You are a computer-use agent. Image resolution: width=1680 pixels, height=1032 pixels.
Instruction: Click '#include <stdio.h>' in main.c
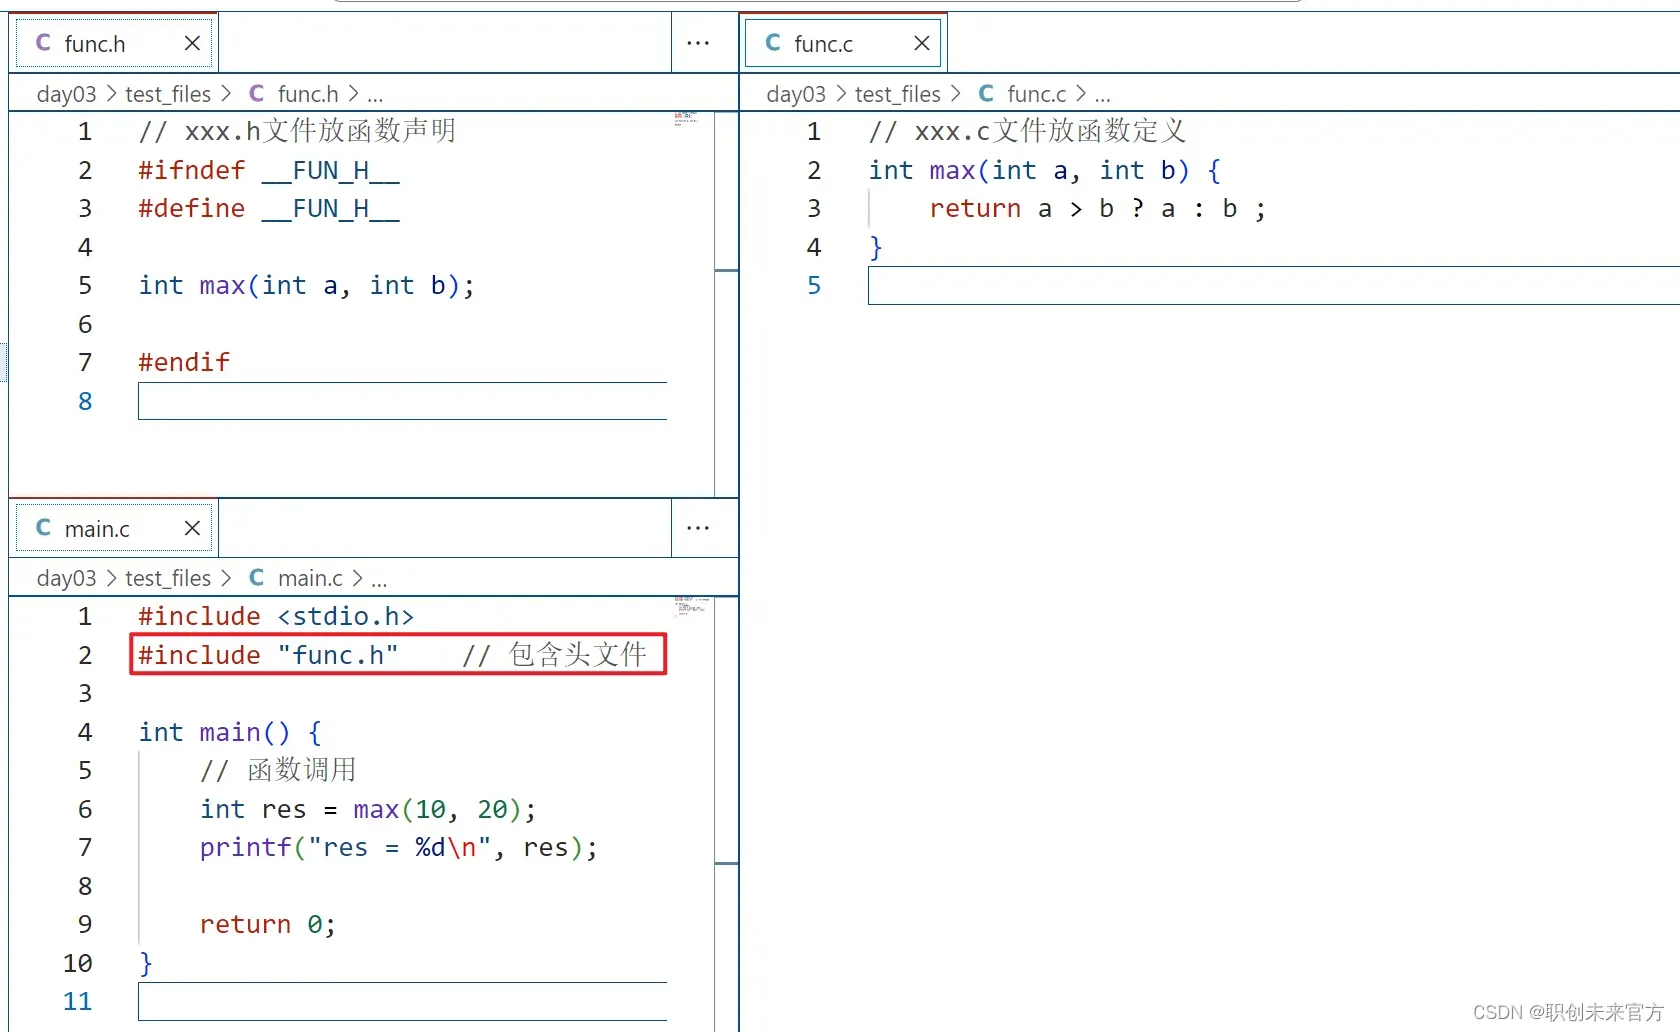(x=276, y=616)
